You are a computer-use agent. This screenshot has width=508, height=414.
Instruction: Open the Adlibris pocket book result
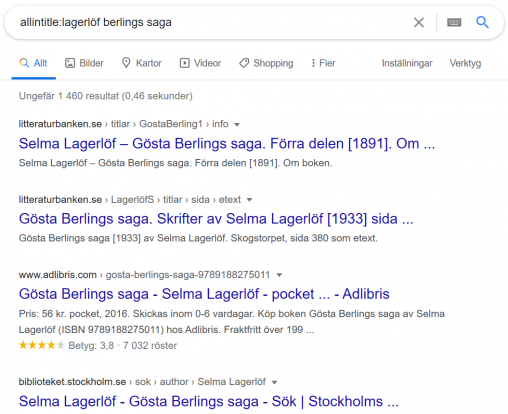(x=204, y=294)
